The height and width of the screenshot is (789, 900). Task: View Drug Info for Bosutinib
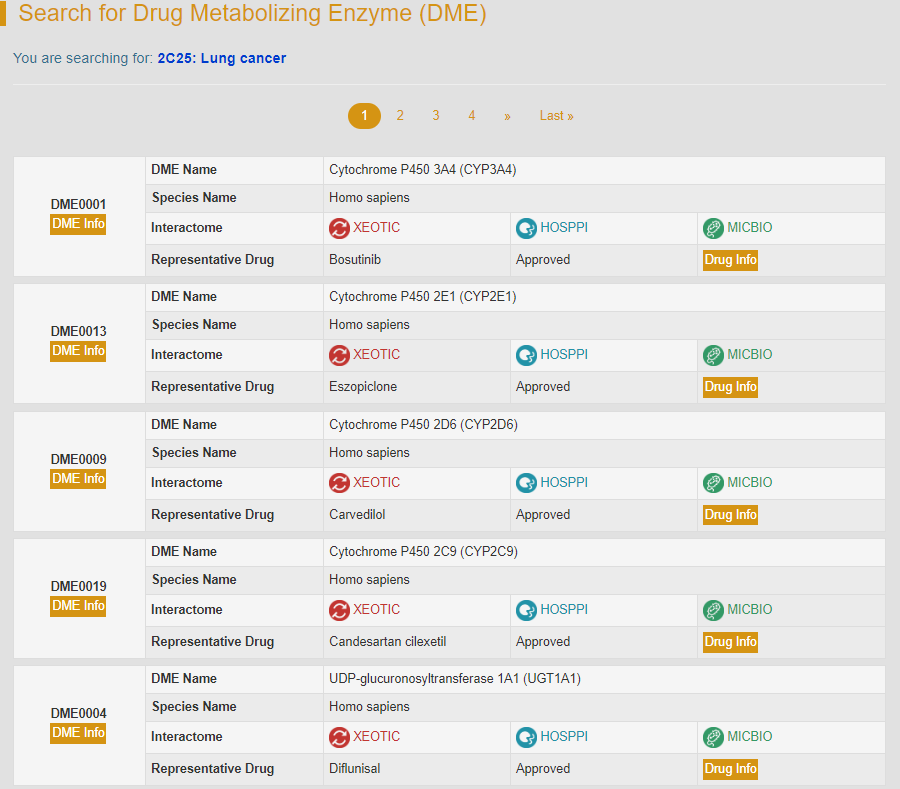tap(730, 260)
